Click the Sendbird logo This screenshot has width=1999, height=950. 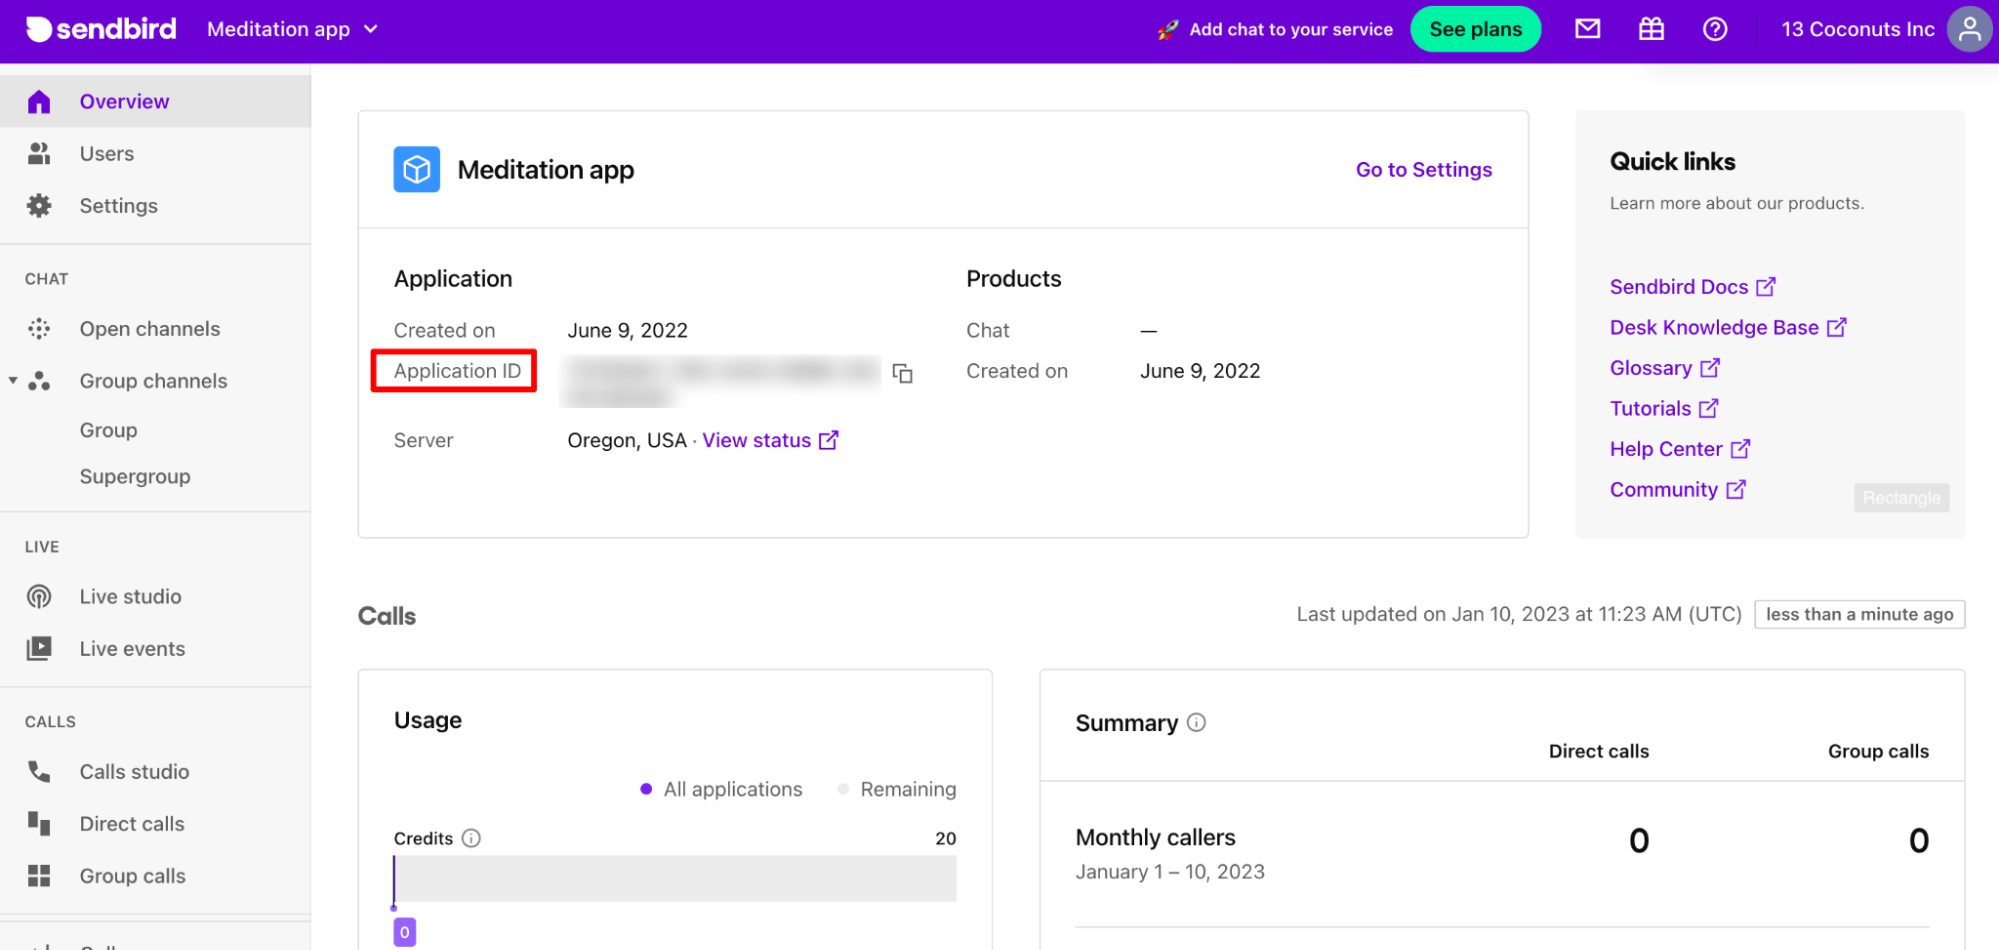(x=101, y=29)
